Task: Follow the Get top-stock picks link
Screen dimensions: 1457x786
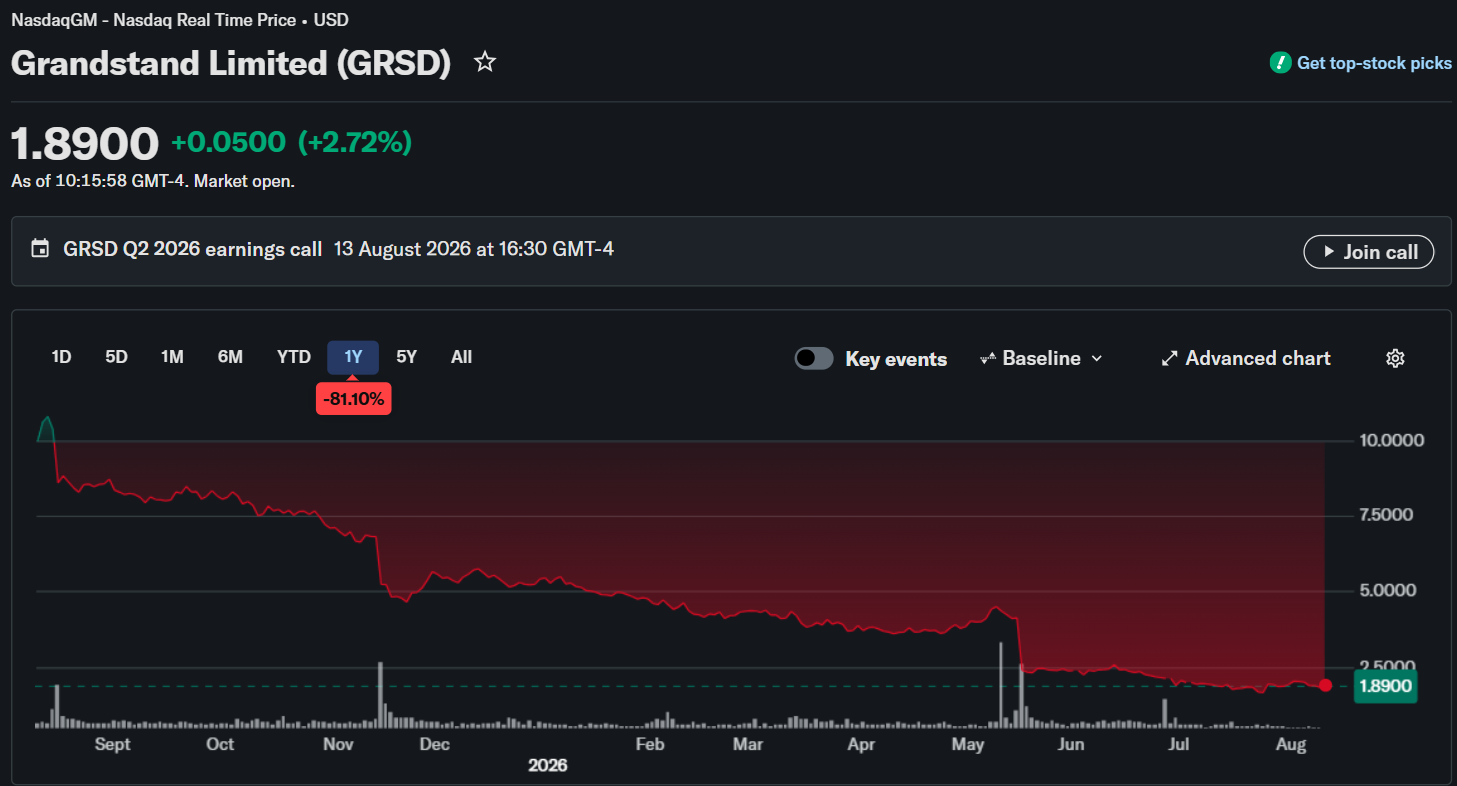Action: point(1374,63)
